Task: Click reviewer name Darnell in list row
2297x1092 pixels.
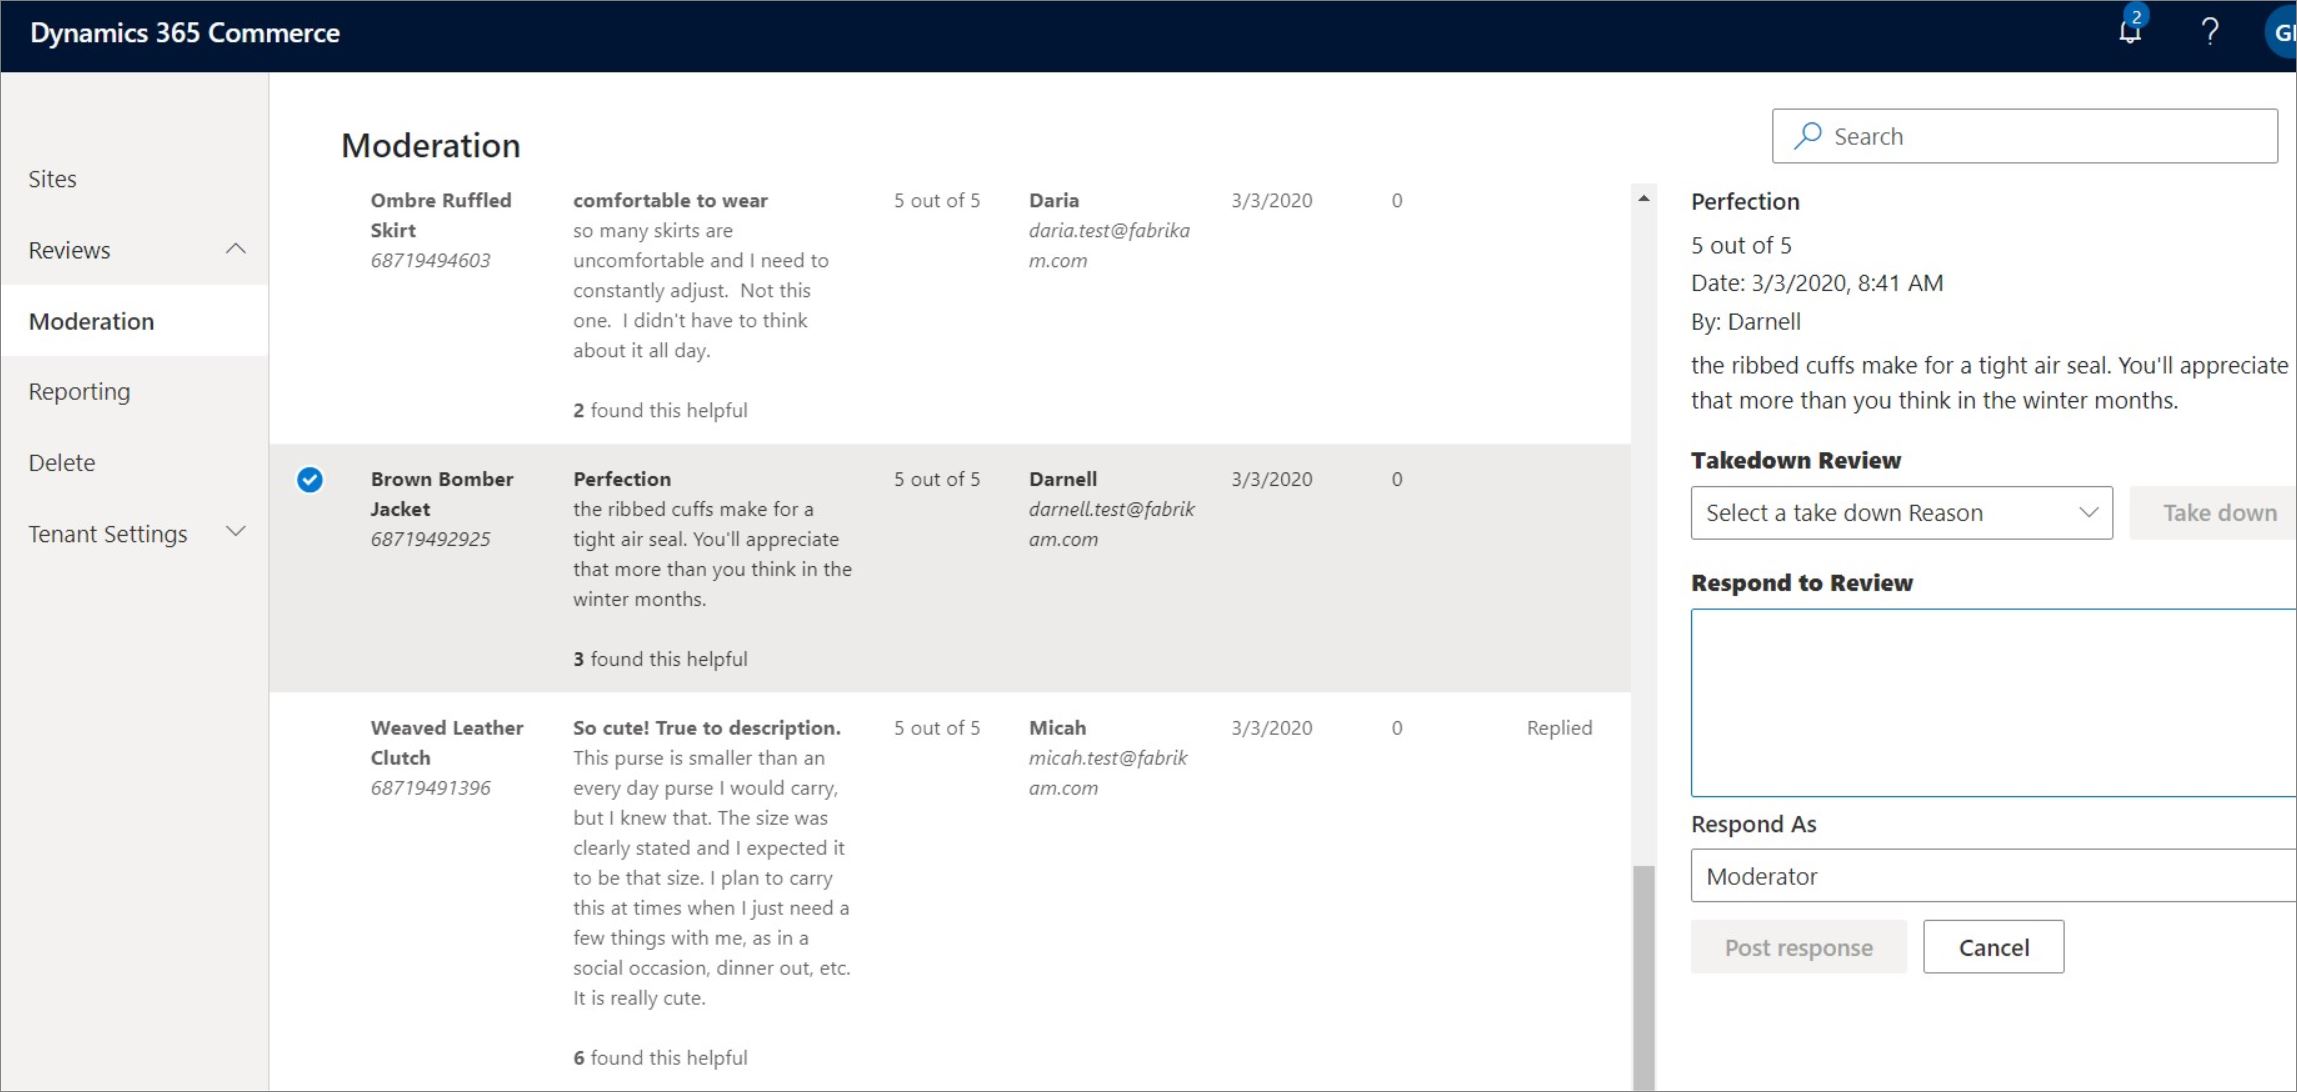Action: pos(1063,479)
